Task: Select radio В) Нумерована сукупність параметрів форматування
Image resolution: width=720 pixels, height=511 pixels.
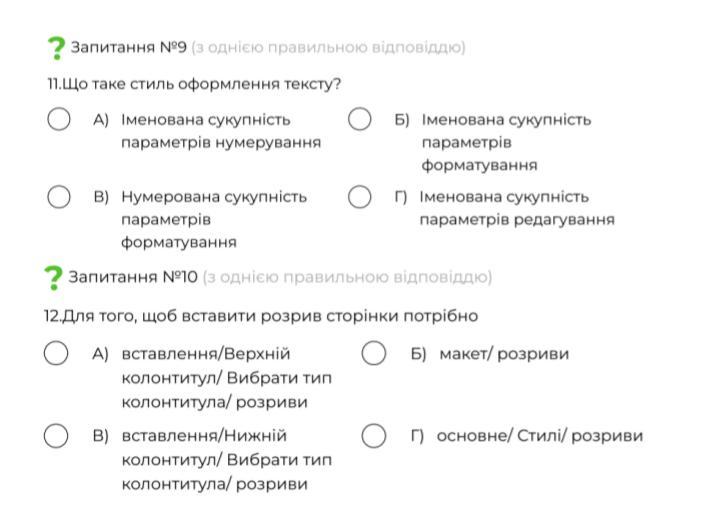Action: 59,197
